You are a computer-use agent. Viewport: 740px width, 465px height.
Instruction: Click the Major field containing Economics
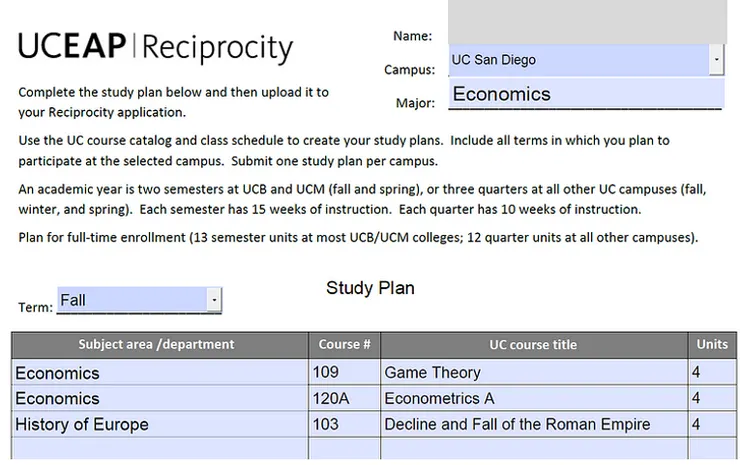pos(585,95)
